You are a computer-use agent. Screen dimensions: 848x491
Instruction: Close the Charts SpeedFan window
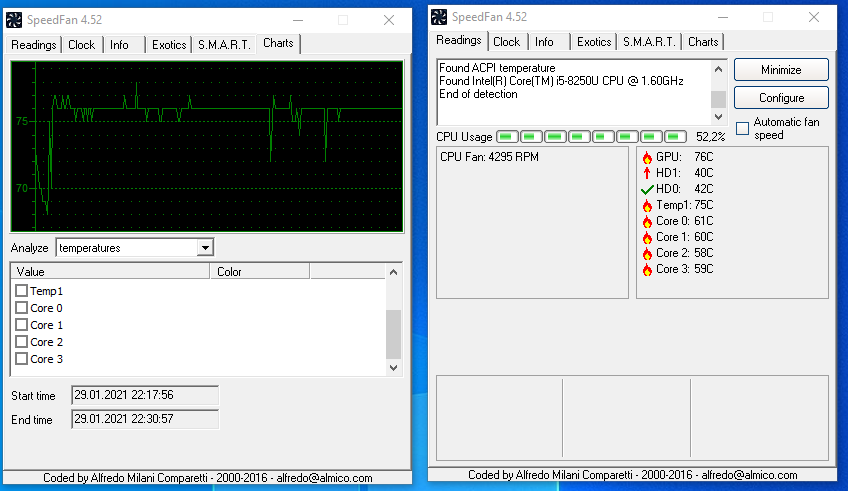coord(388,20)
